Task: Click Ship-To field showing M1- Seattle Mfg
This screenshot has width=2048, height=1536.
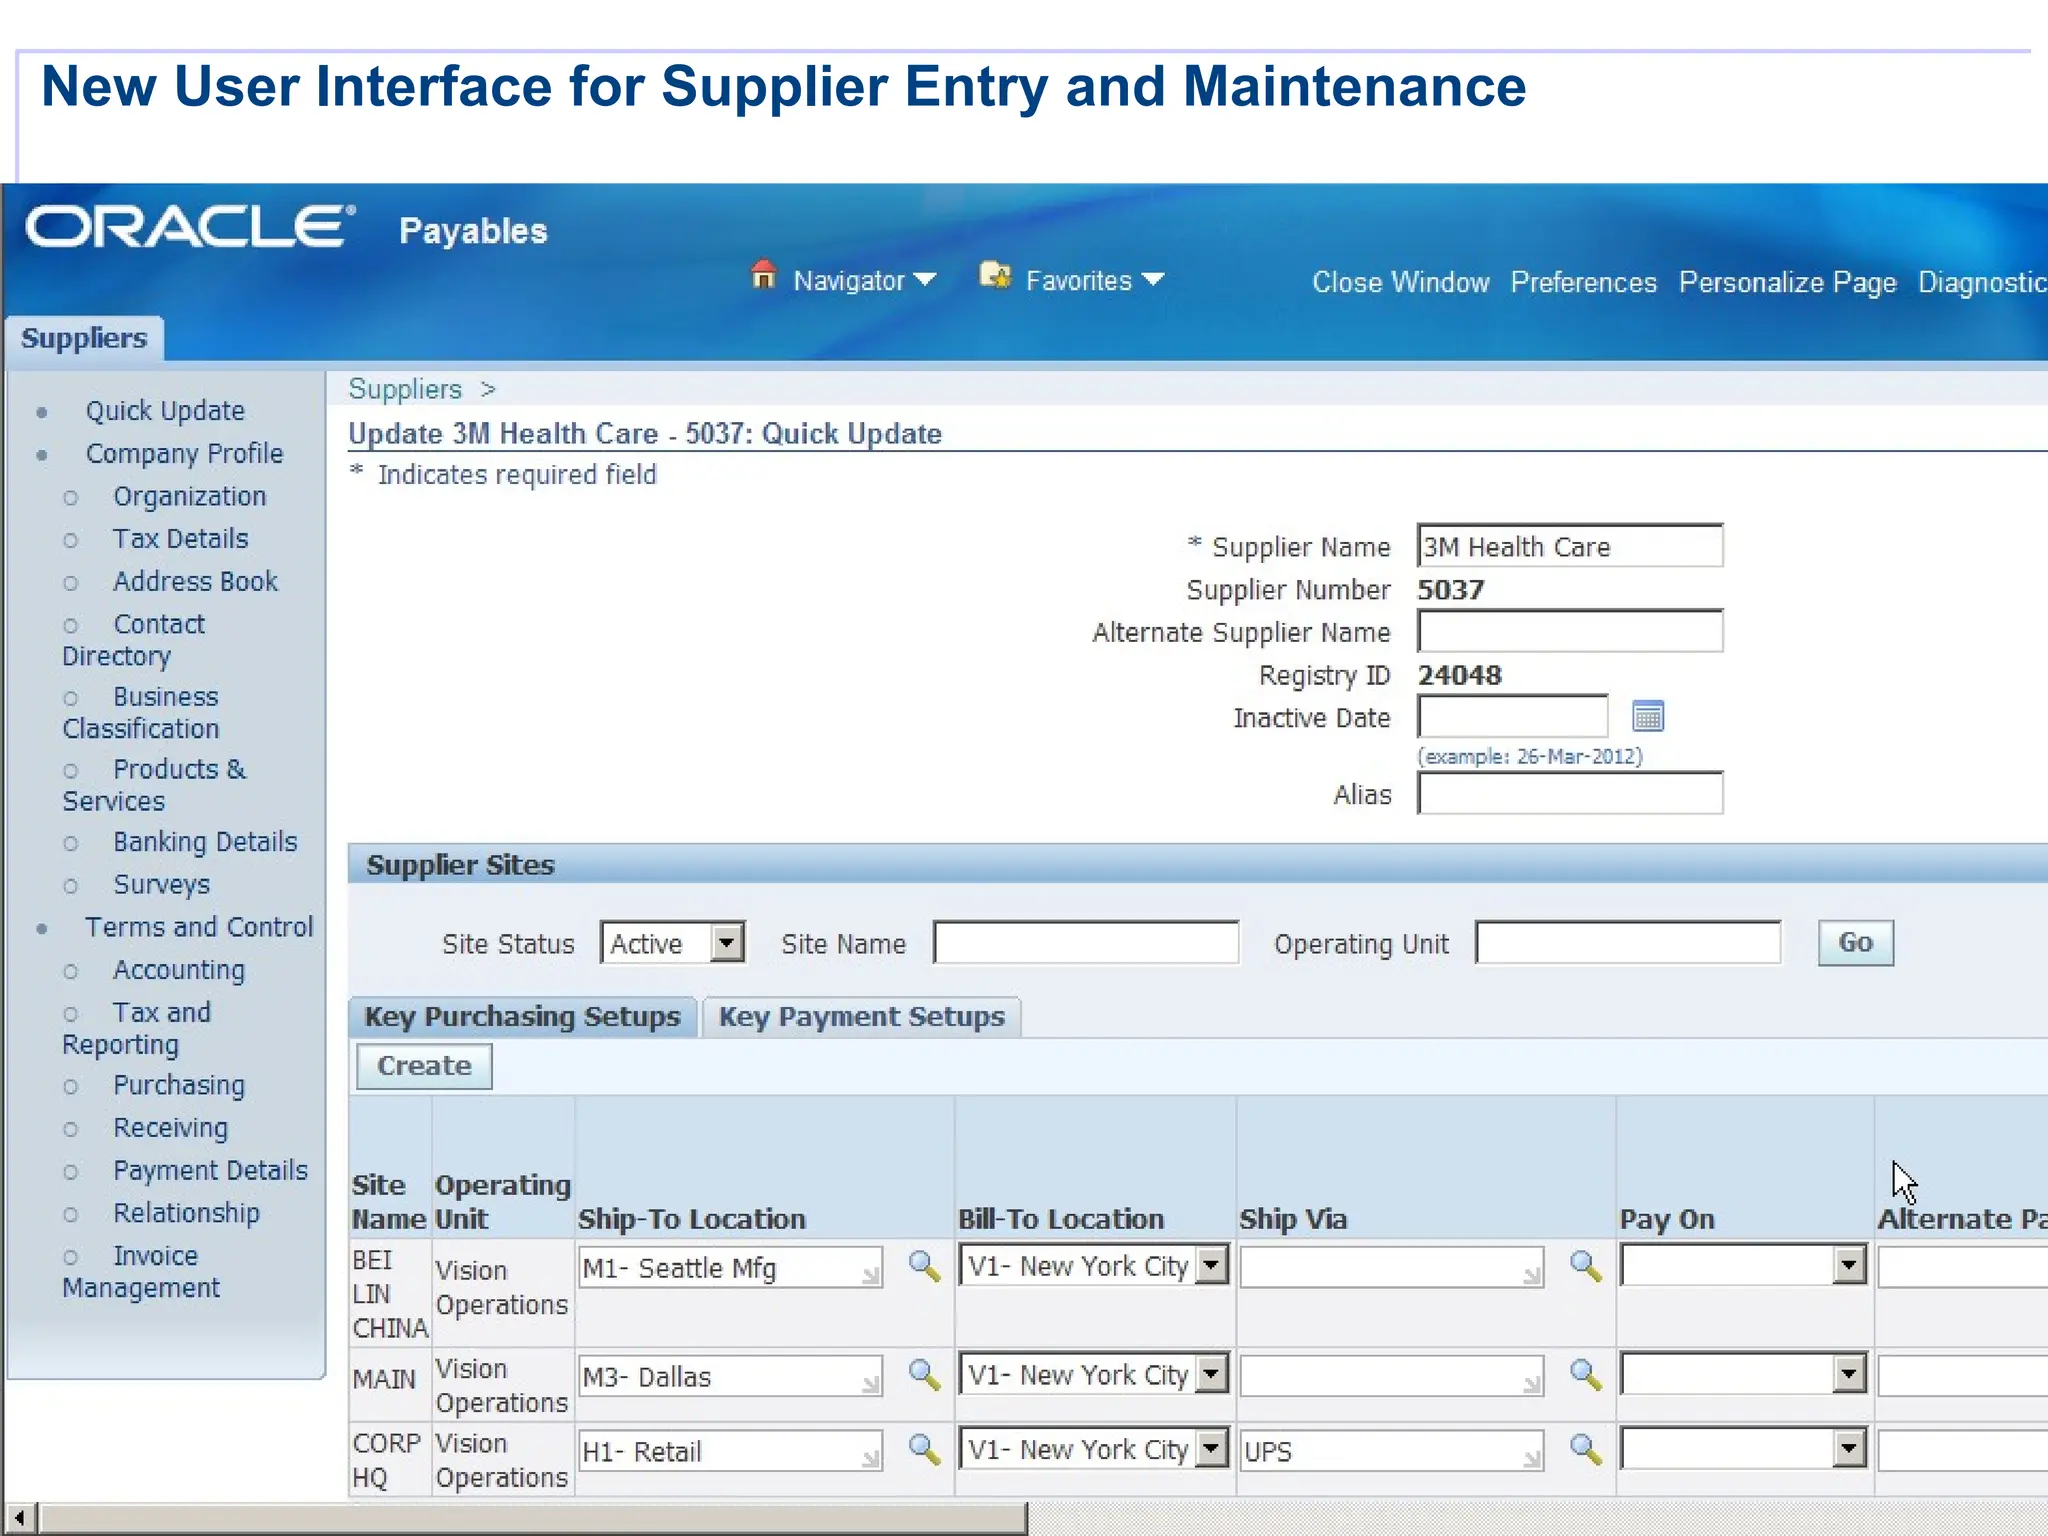Action: pyautogui.click(x=730, y=1267)
